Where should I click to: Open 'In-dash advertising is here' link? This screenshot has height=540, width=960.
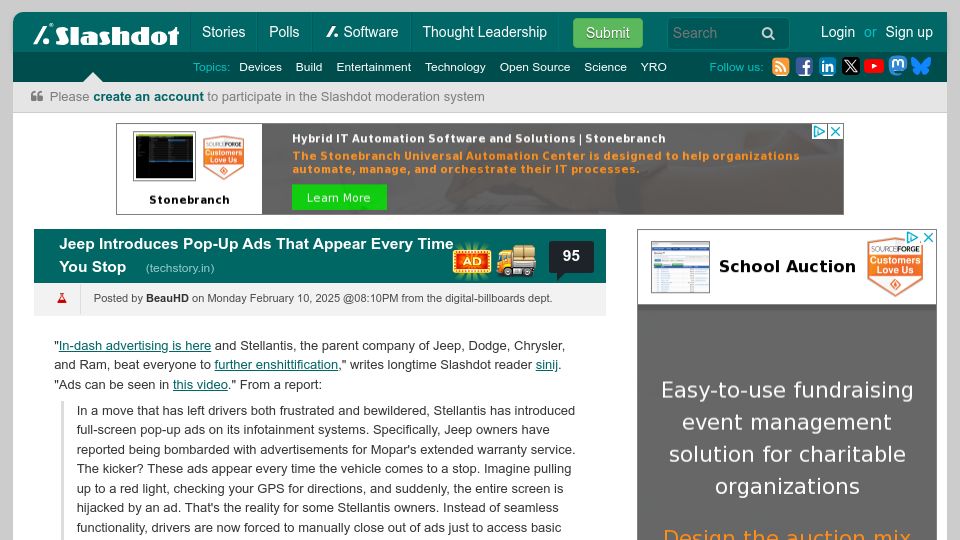click(135, 346)
